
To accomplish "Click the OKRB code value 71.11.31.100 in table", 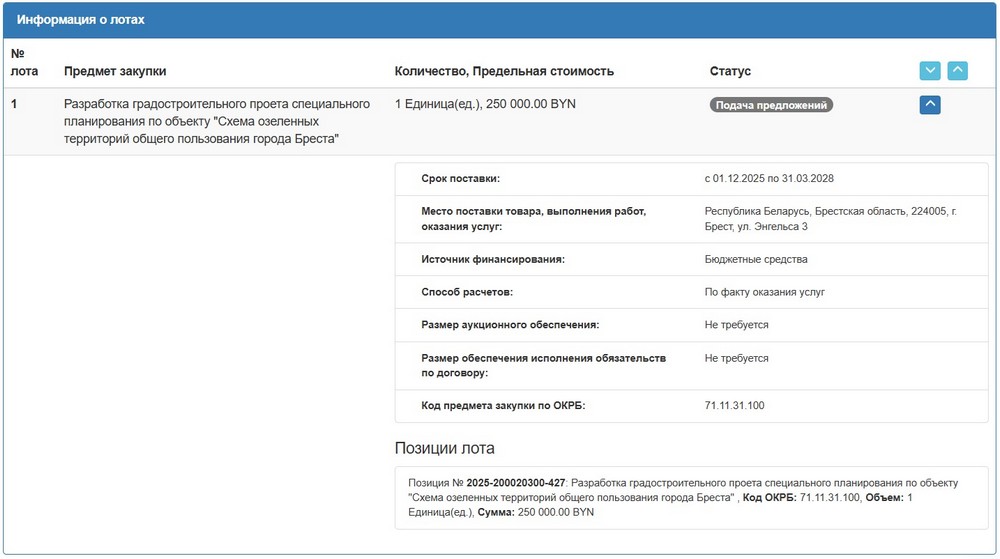I will click(x=734, y=406).
